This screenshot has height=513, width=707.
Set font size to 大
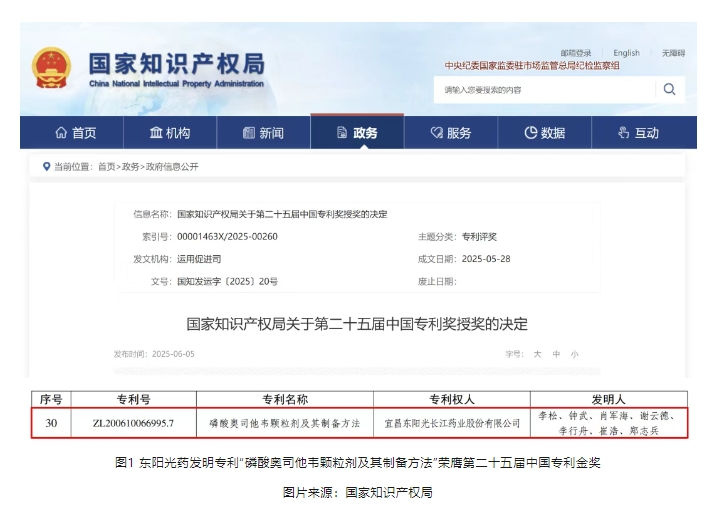point(537,354)
